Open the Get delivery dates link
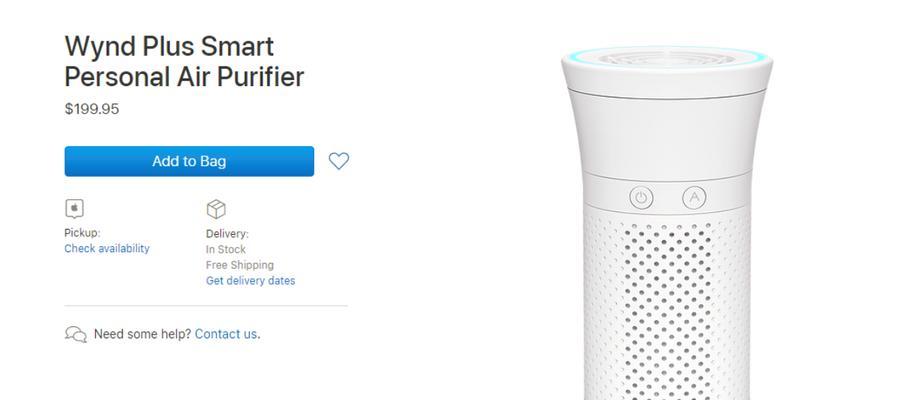Viewport: 924px width, 400px height. pos(250,280)
